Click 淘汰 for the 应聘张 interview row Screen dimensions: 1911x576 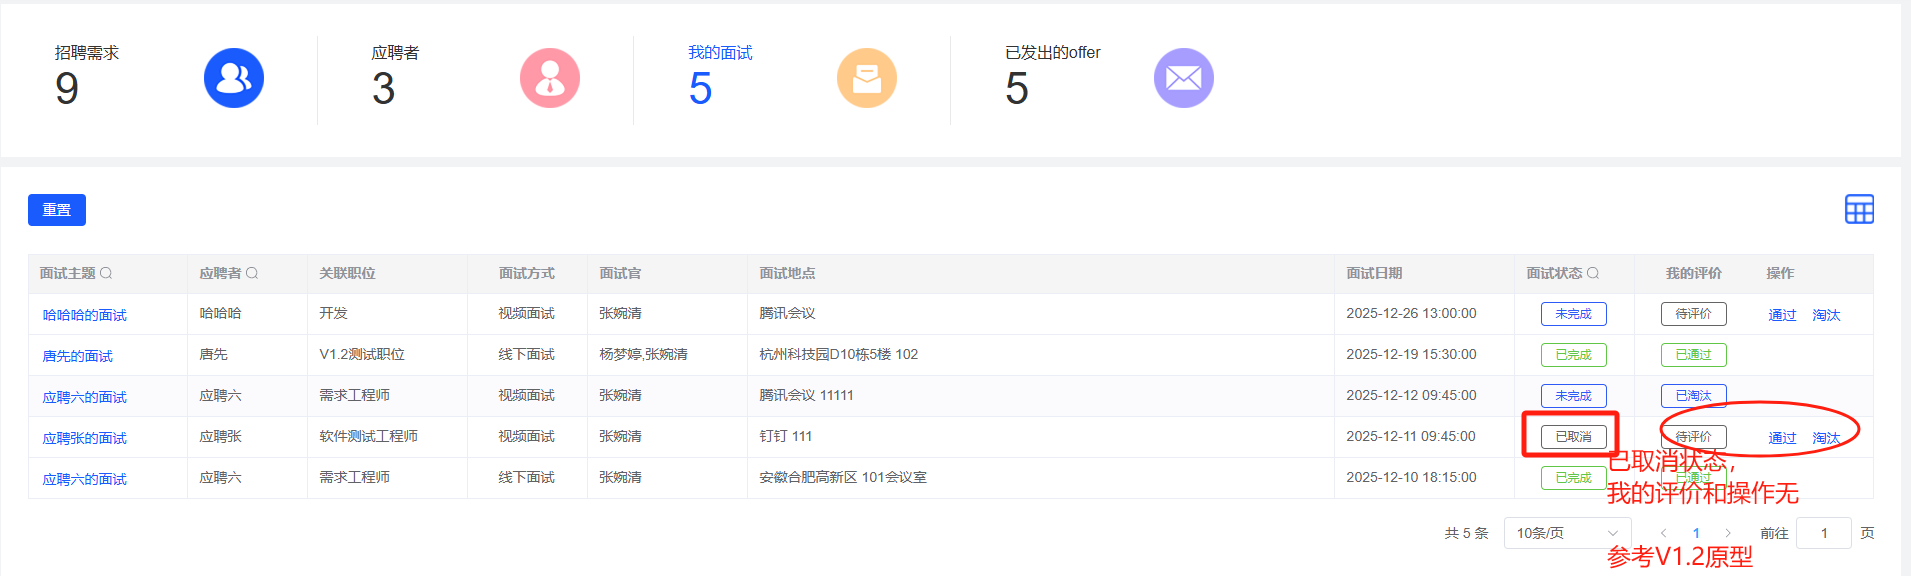click(x=1826, y=438)
